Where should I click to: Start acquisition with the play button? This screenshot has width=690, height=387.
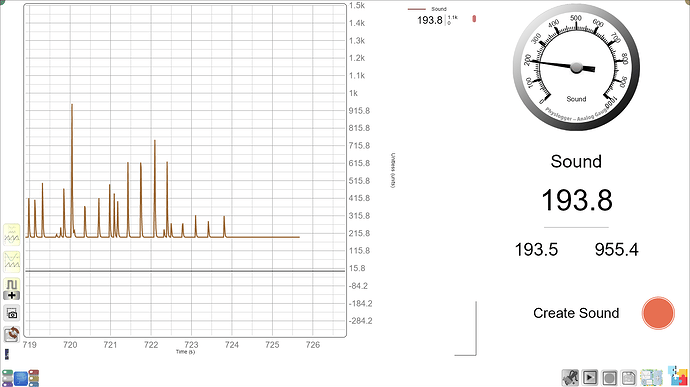pyautogui.click(x=590, y=378)
